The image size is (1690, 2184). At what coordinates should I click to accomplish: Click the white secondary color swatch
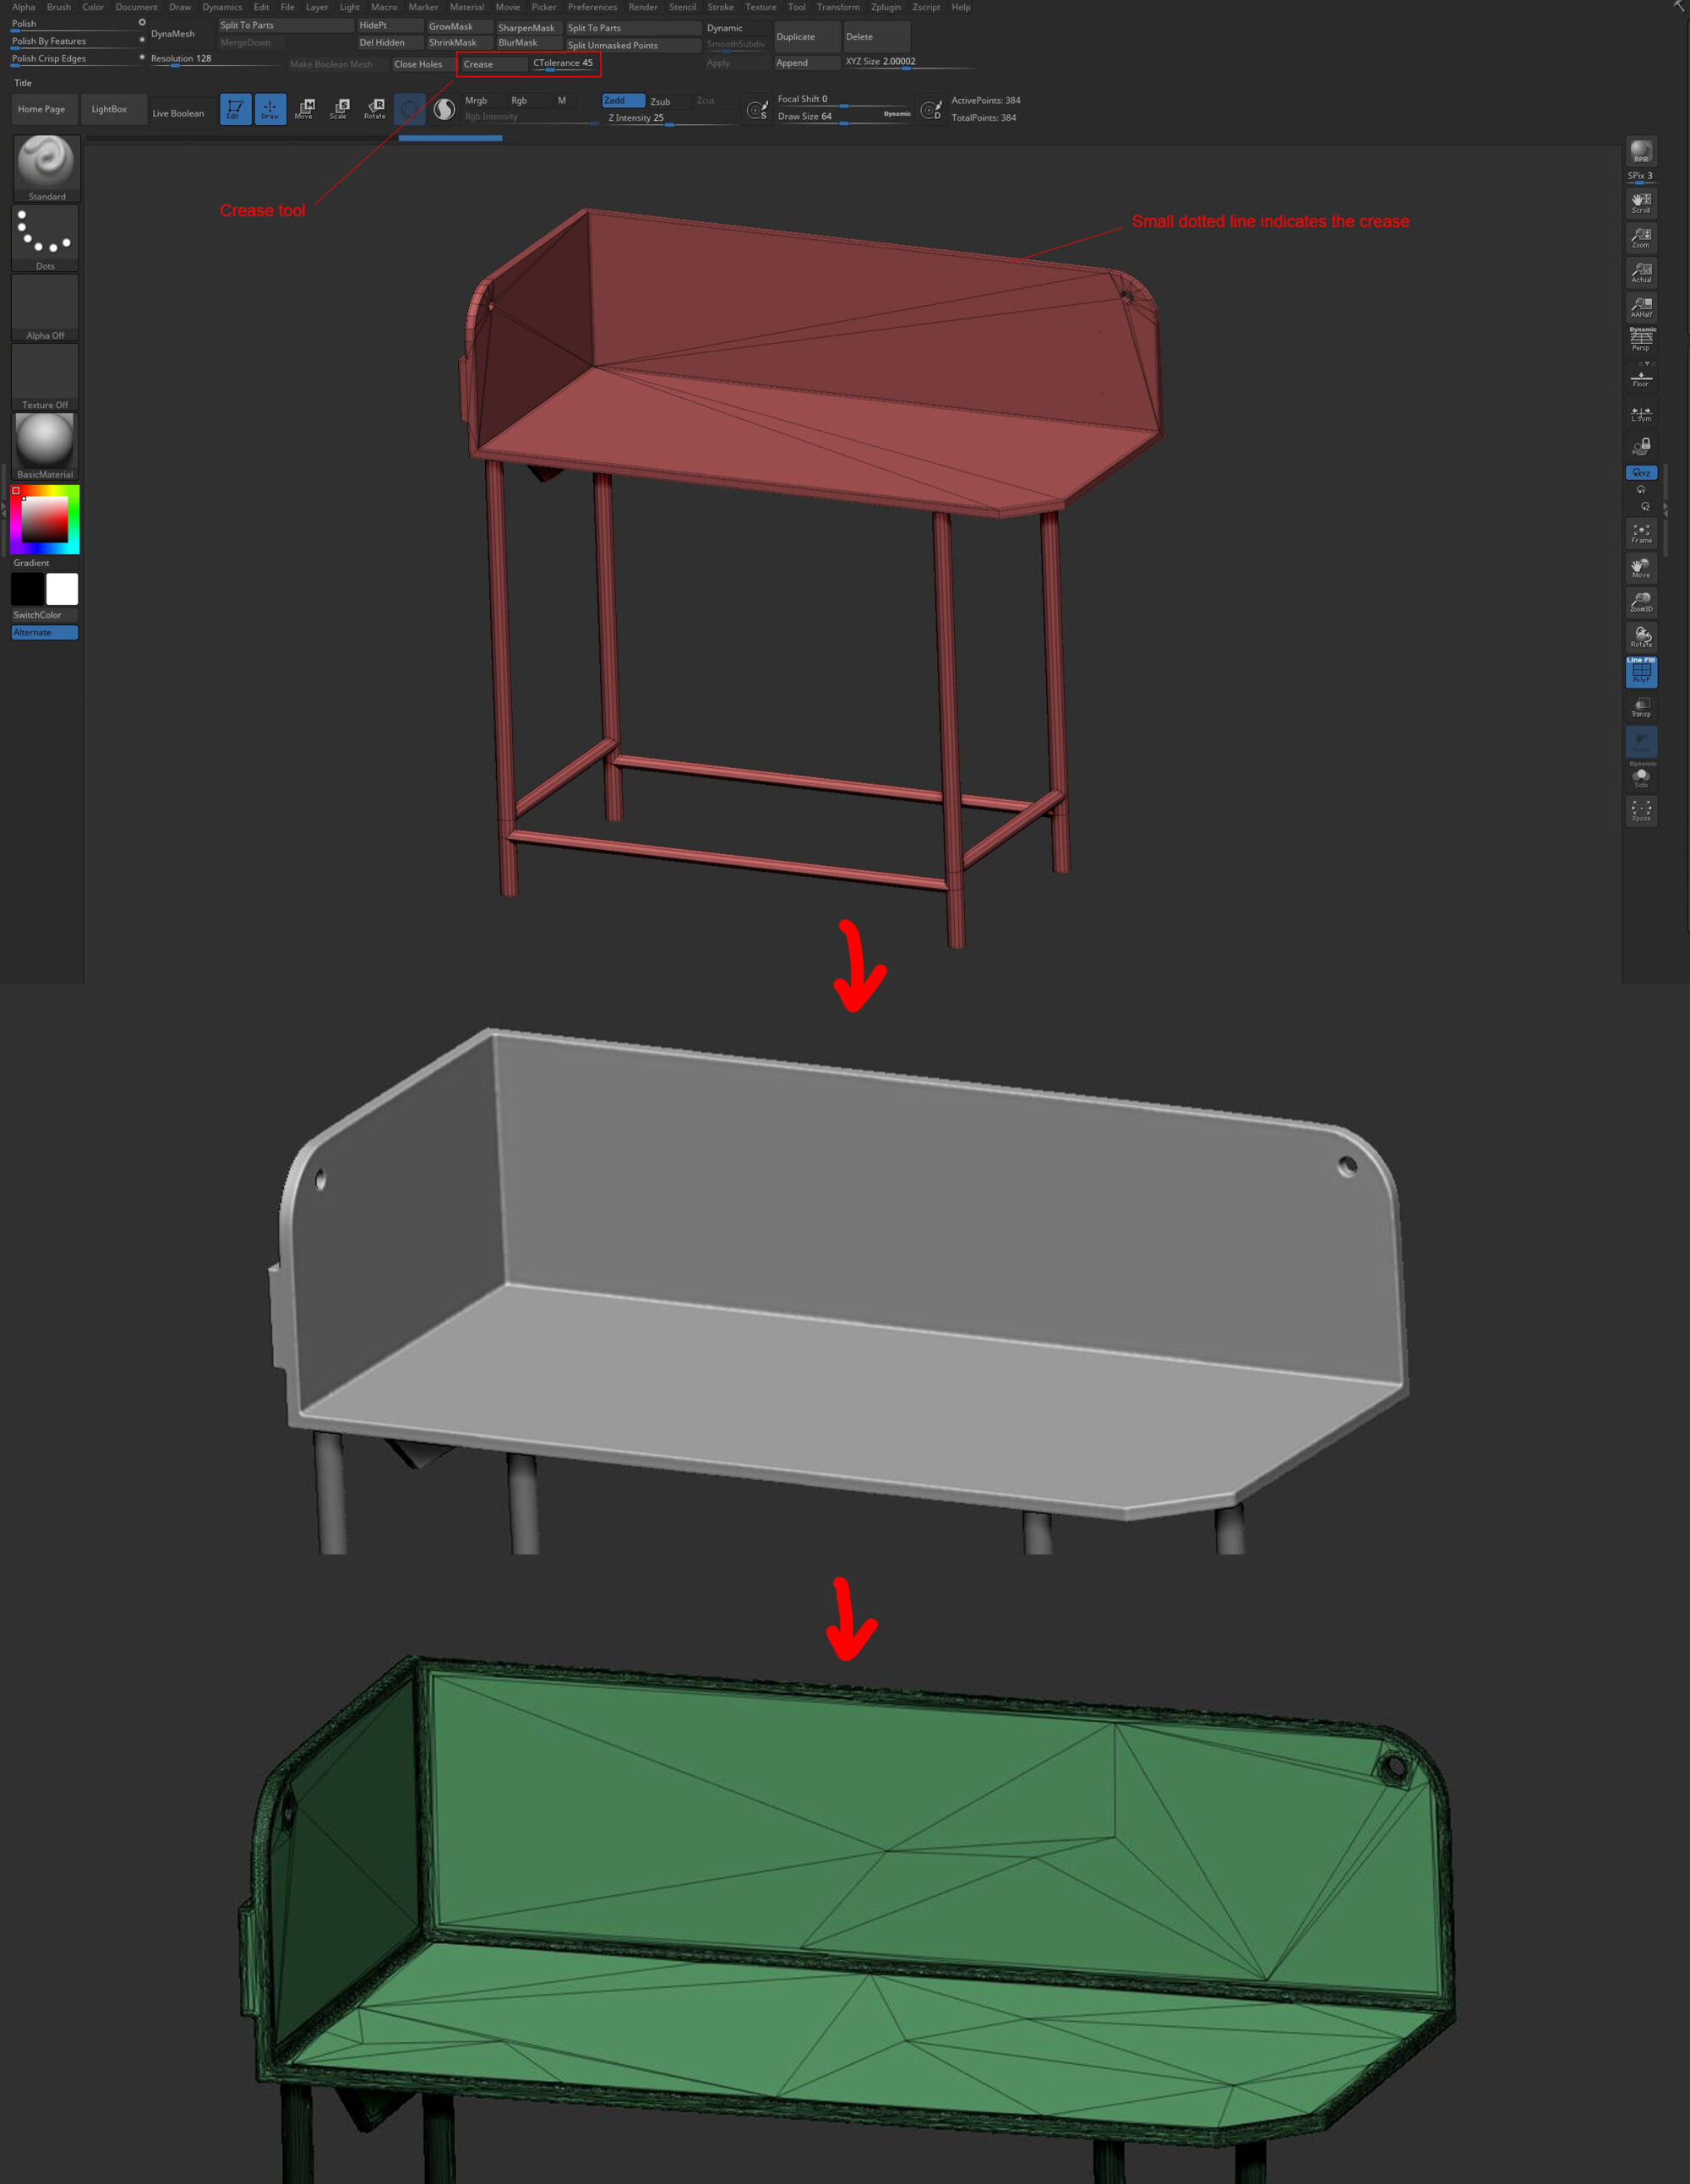click(62, 589)
